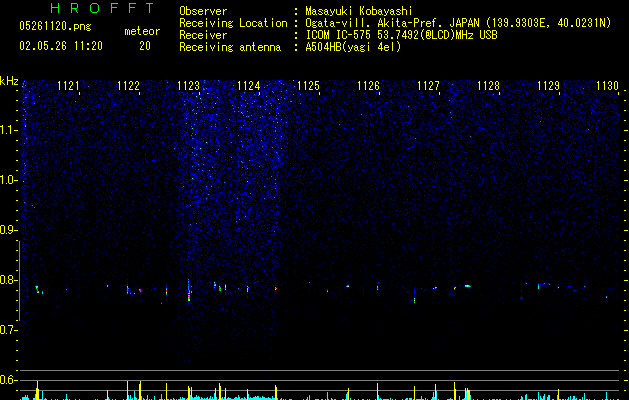
Task: Click the kHz axis unit label
Action: click(9, 81)
